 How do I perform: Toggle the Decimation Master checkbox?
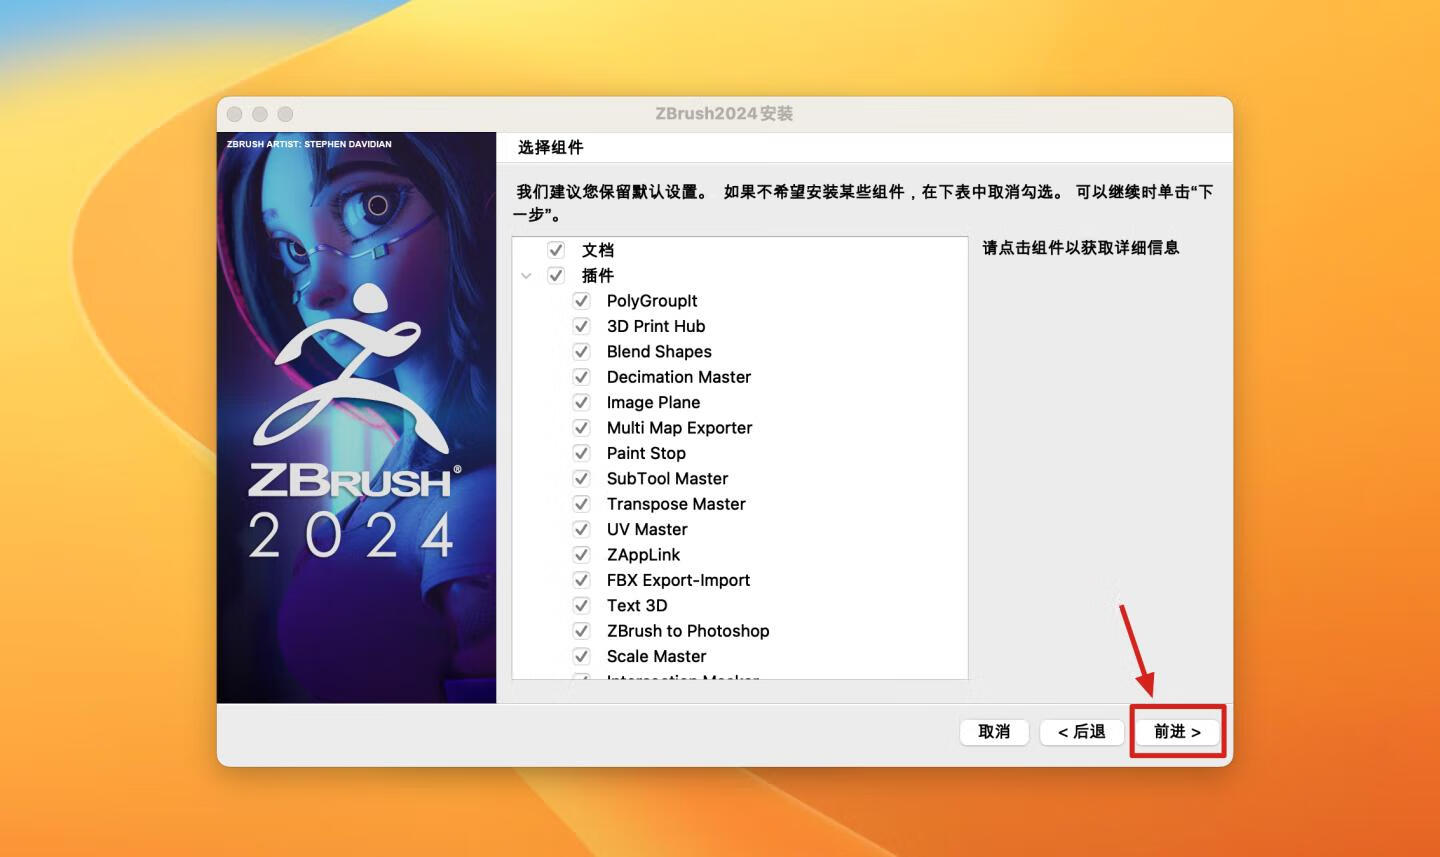click(581, 377)
